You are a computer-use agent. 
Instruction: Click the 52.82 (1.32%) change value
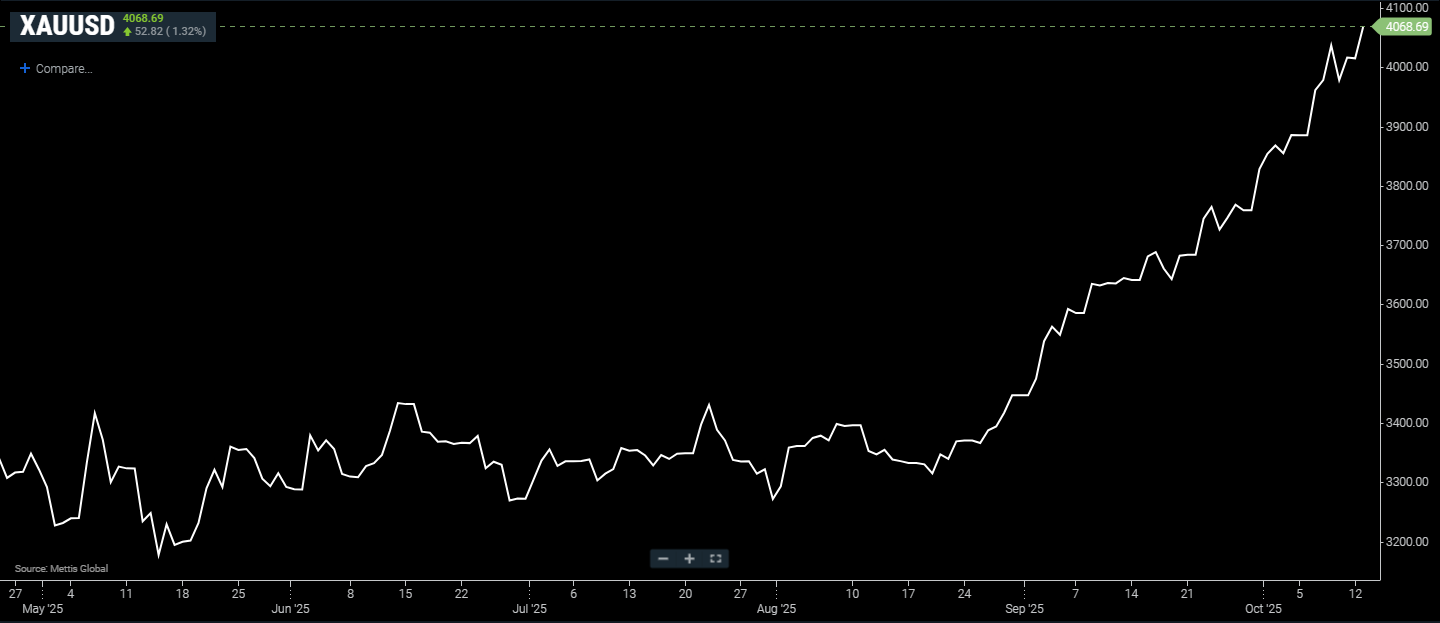(170, 32)
